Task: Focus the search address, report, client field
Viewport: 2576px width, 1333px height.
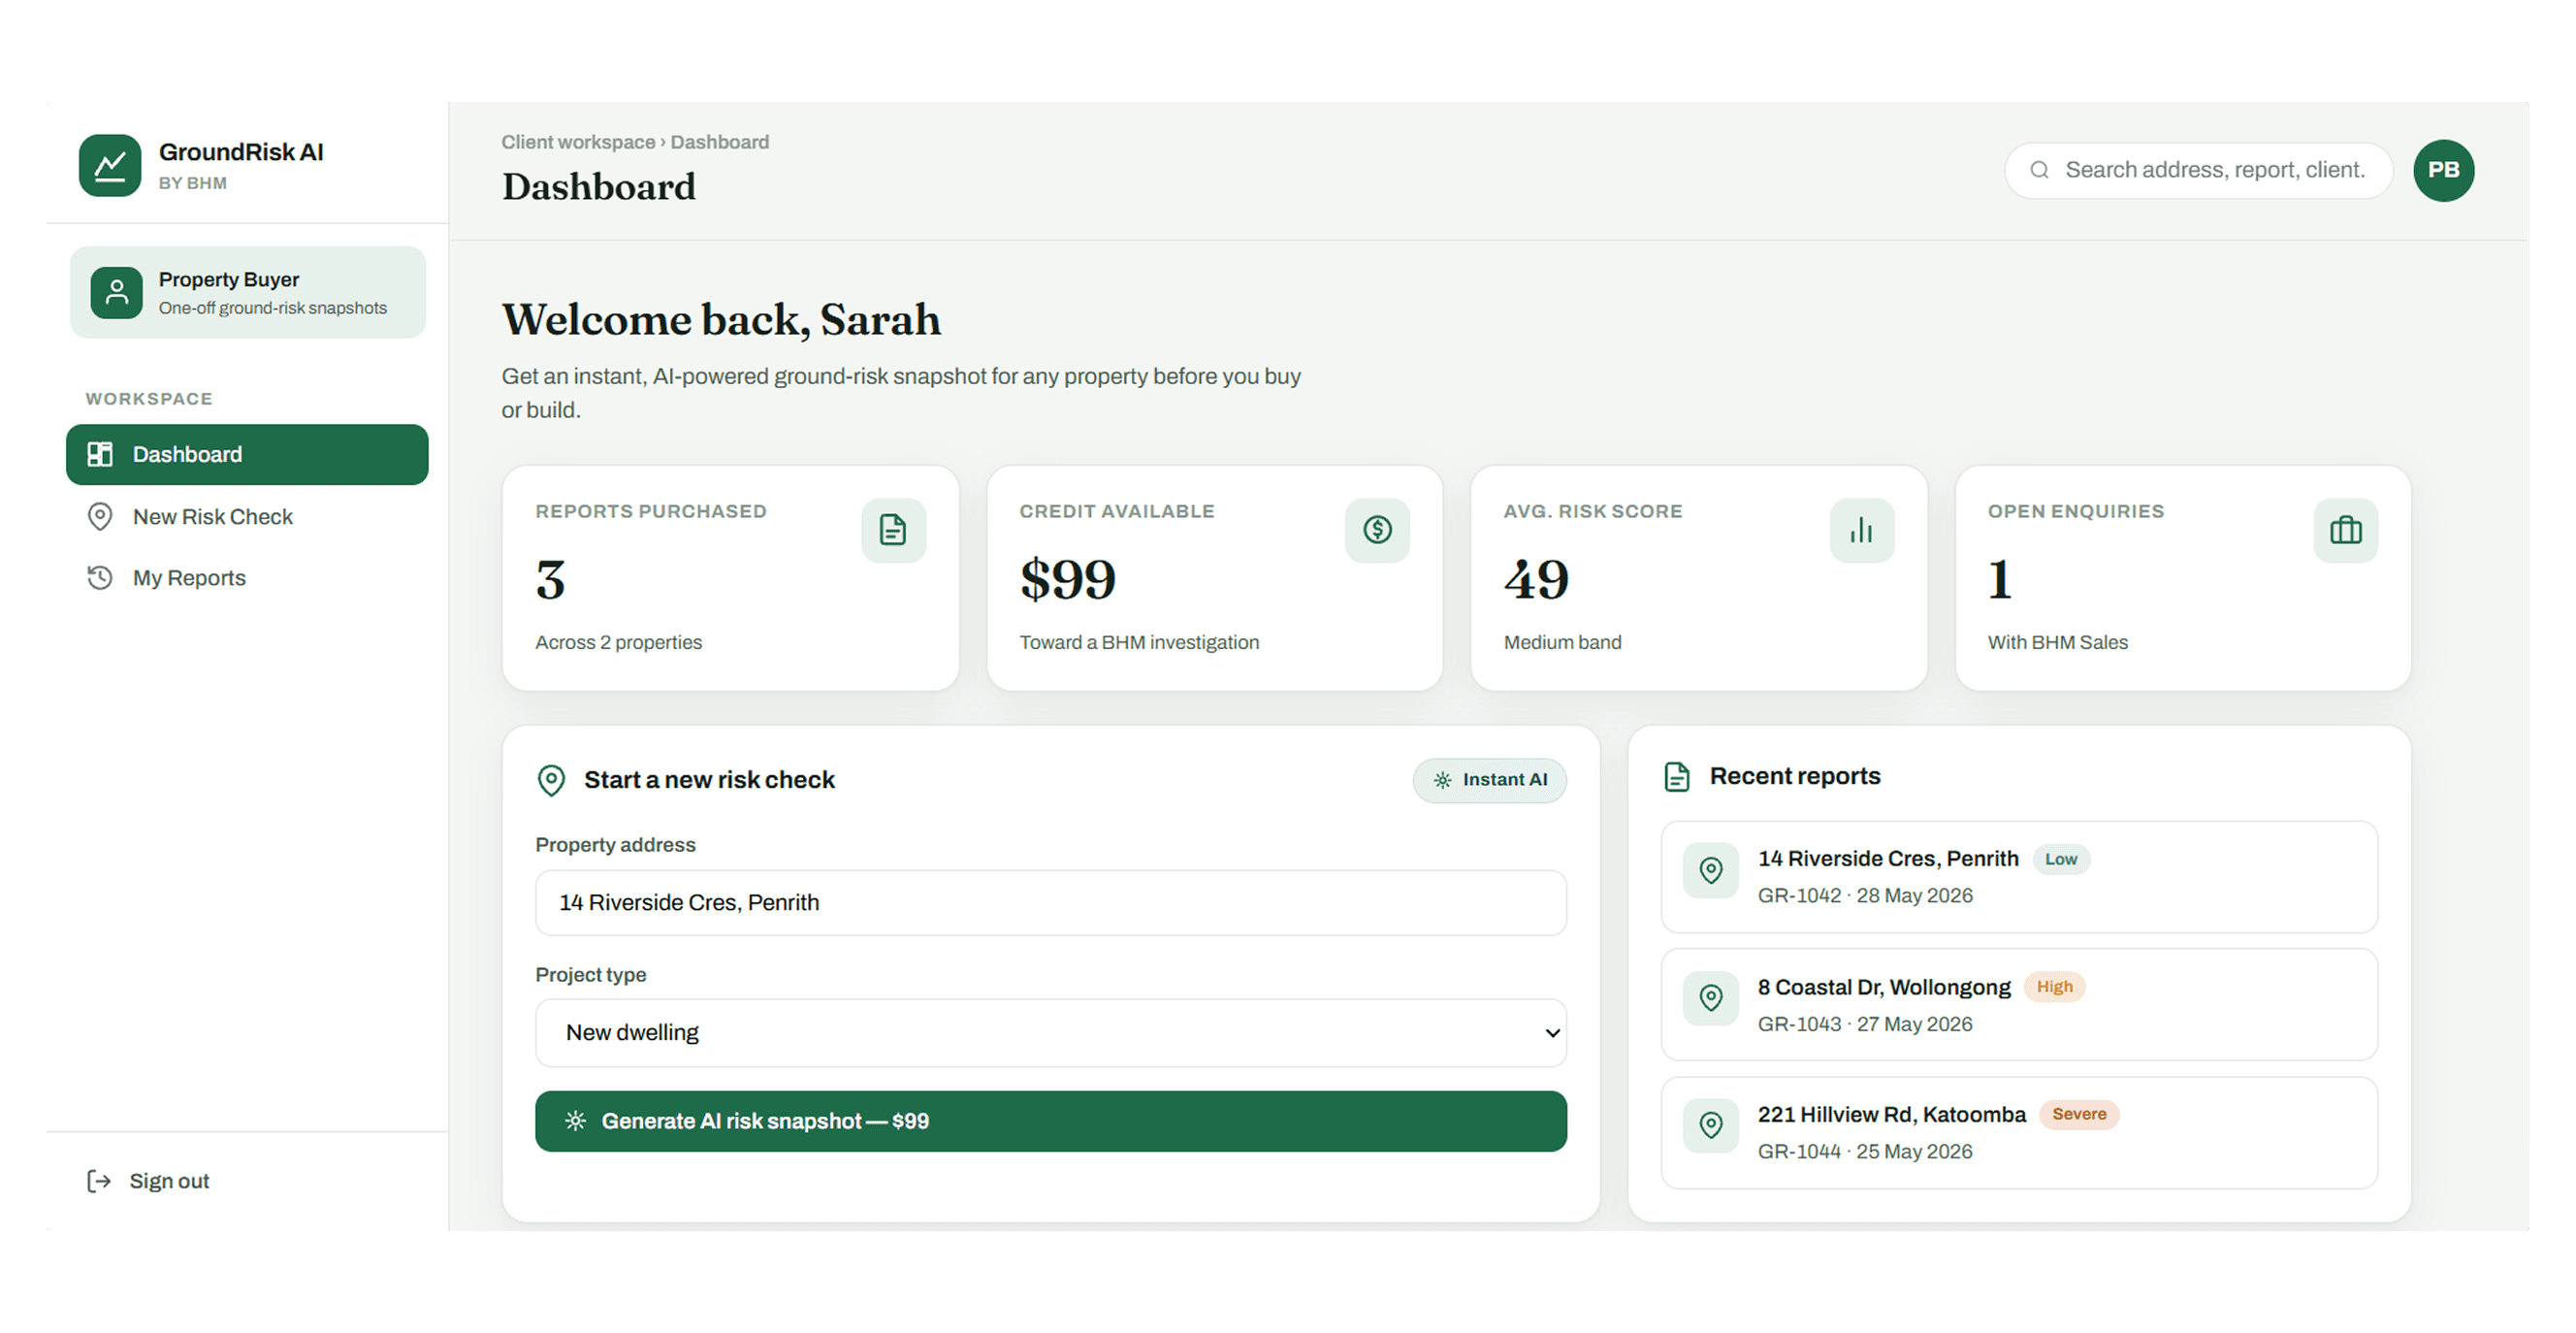Action: [2198, 170]
